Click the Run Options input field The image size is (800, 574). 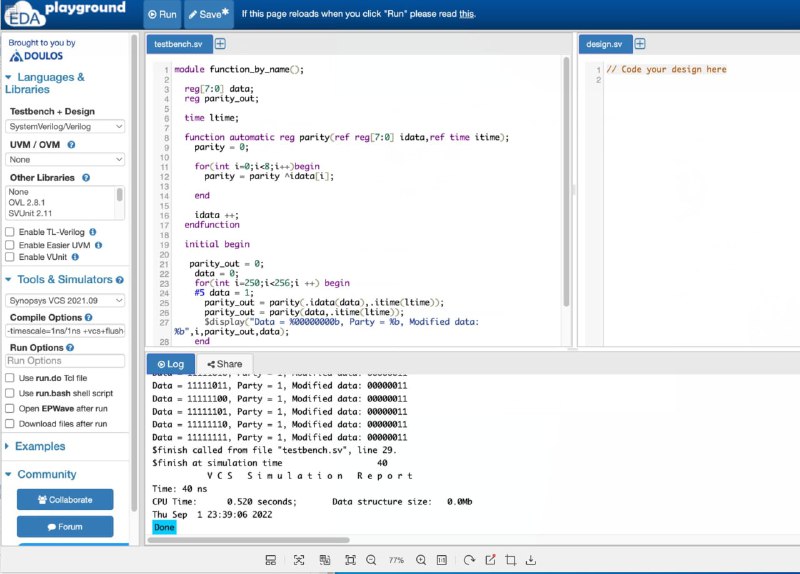coord(65,360)
